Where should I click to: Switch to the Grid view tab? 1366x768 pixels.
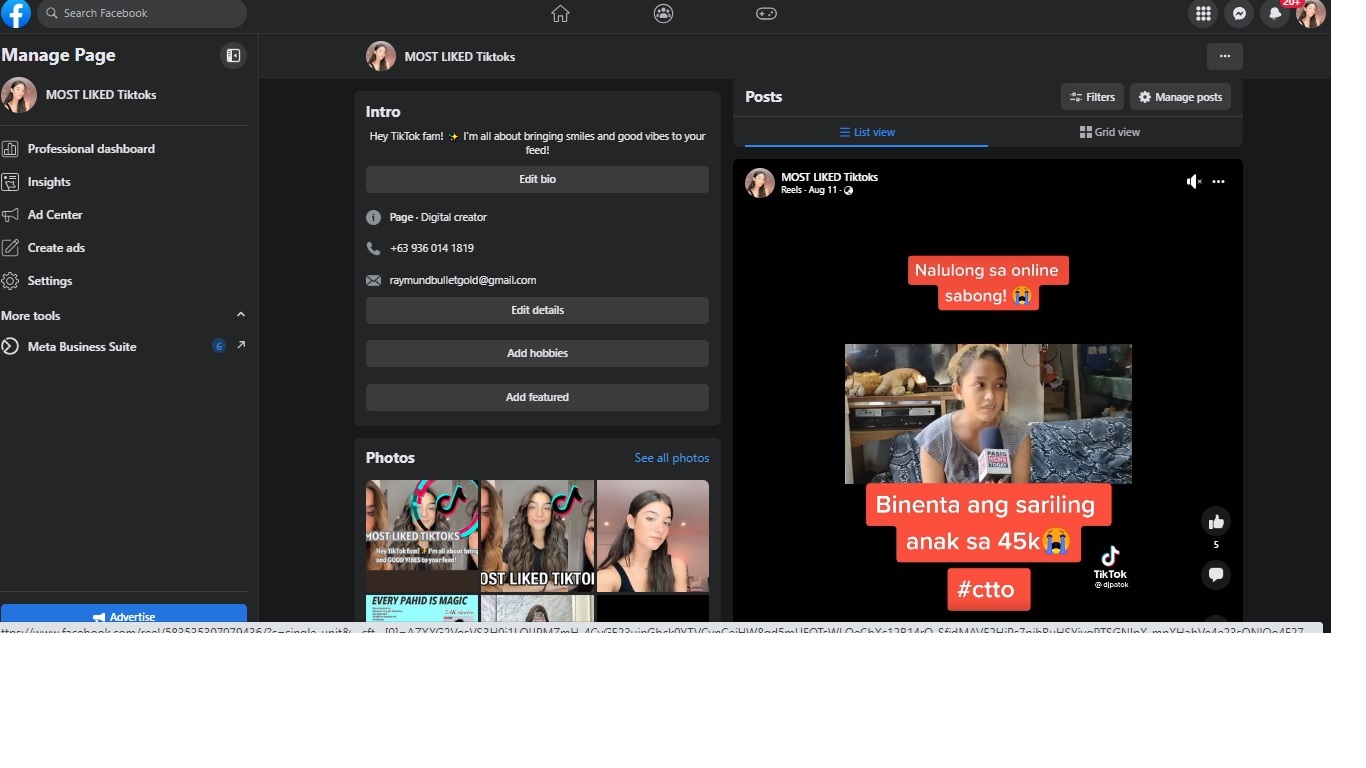(1110, 132)
